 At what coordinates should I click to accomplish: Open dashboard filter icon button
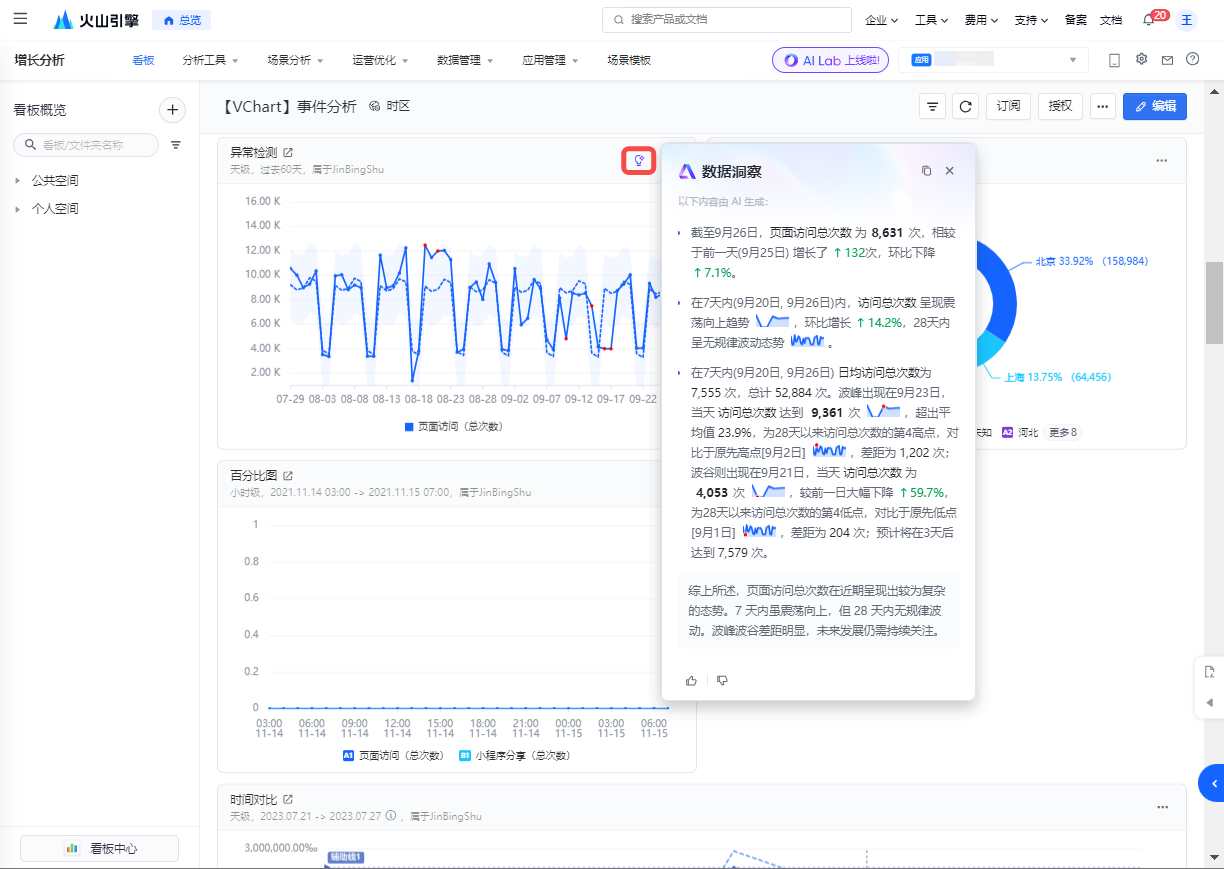click(932, 106)
